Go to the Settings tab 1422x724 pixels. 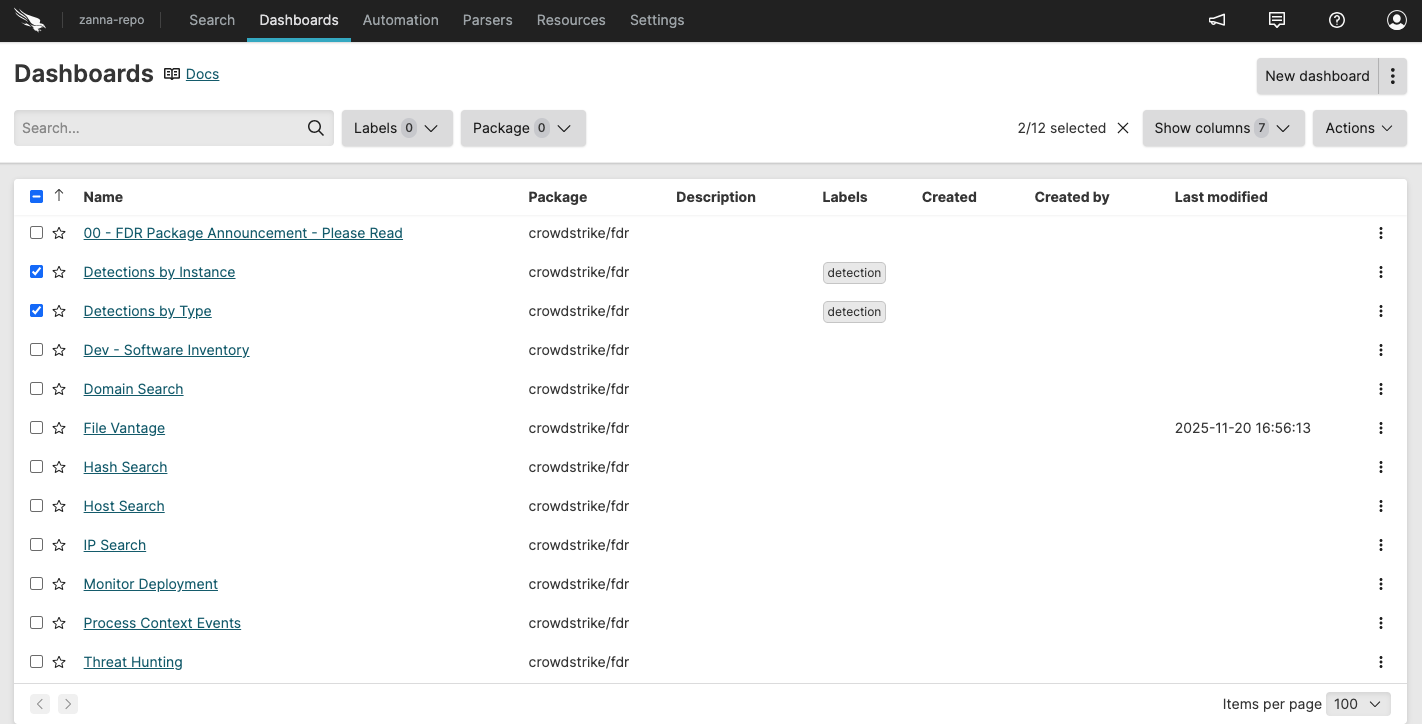tap(657, 19)
